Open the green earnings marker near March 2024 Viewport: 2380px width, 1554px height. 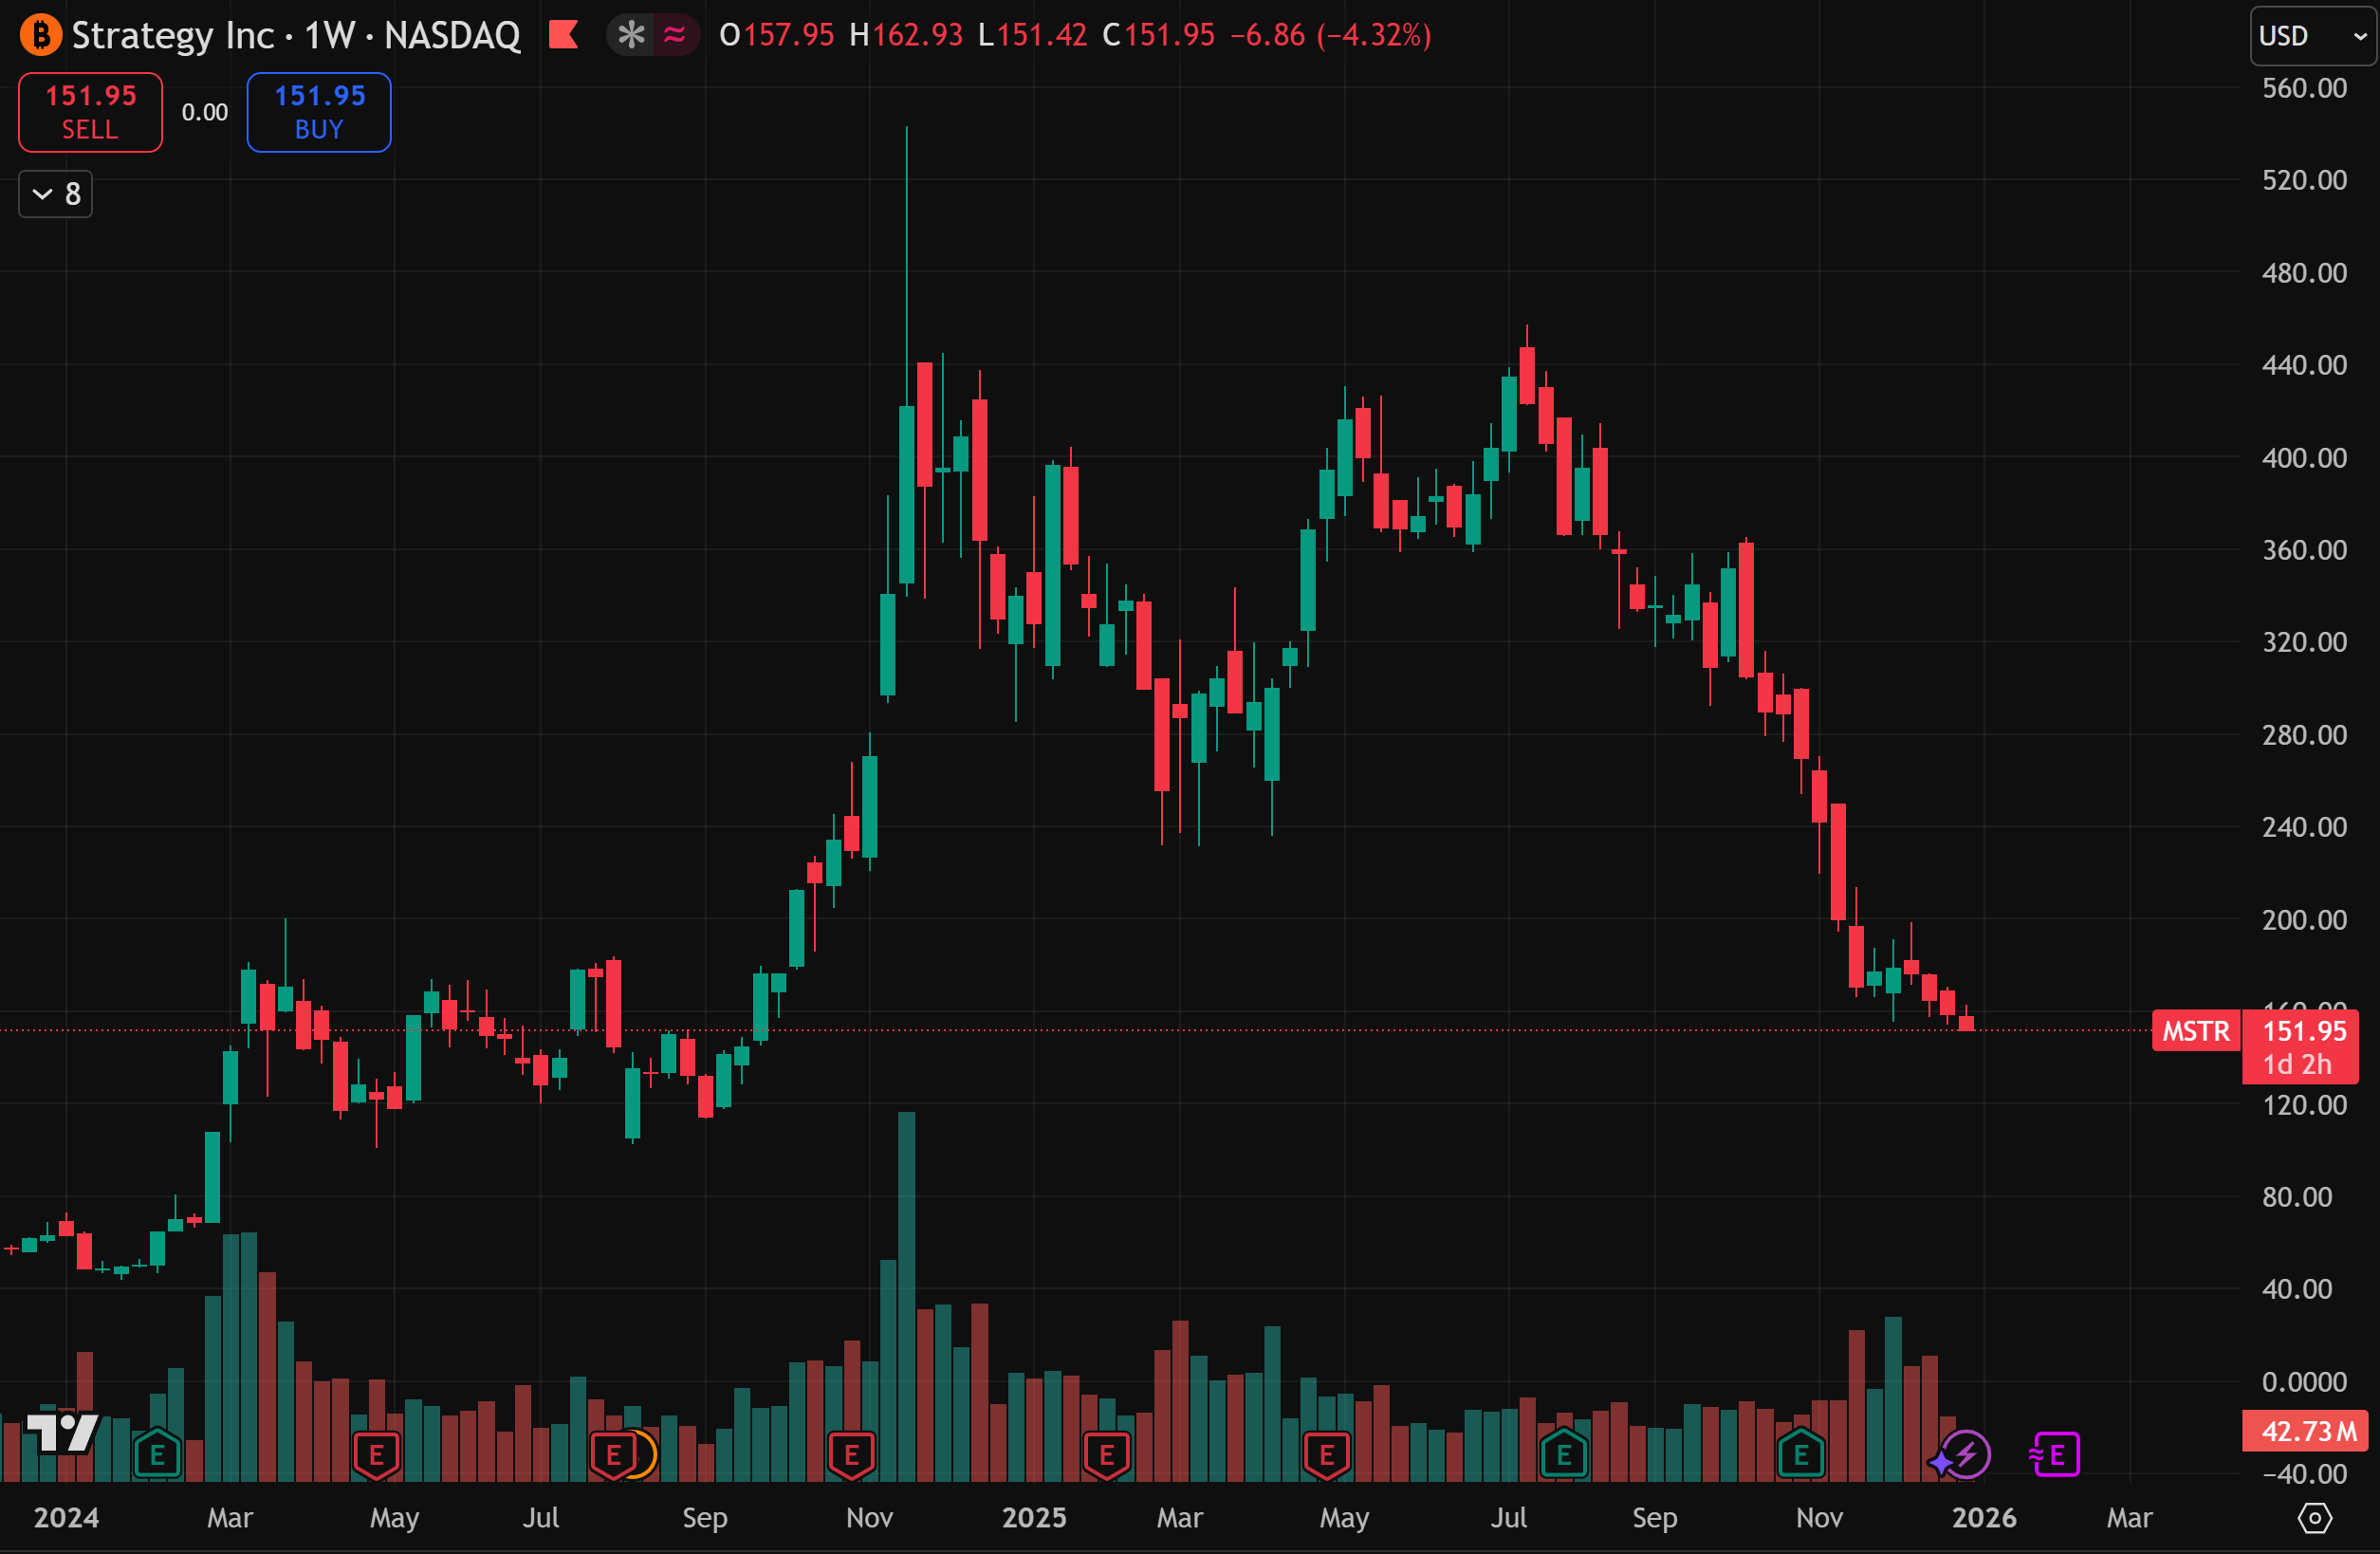coord(157,1455)
